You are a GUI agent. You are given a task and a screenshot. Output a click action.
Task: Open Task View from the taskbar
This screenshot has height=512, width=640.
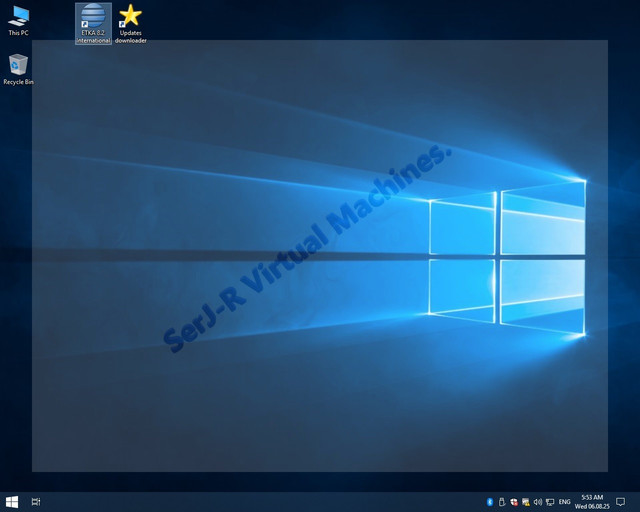tap(36, 502)
